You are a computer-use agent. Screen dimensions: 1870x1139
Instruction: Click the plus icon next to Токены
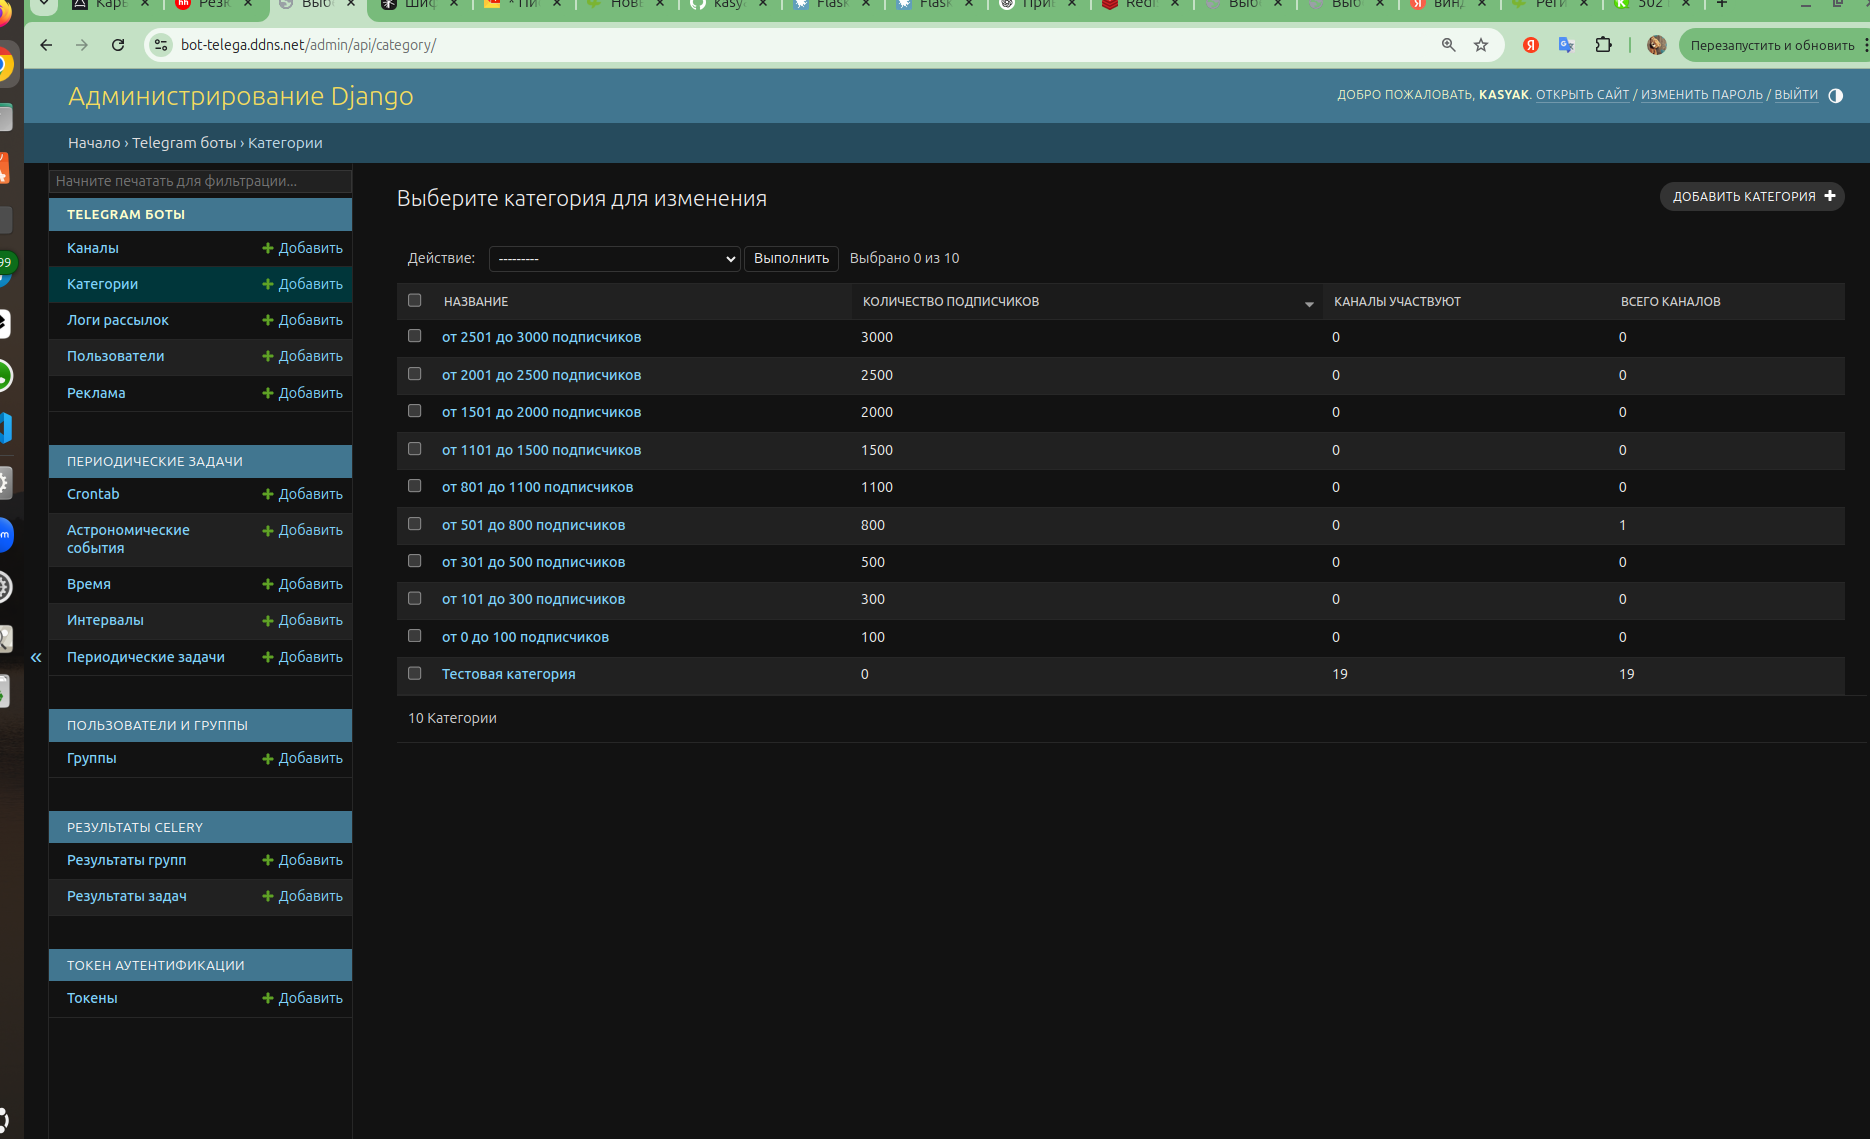(267, 998)
